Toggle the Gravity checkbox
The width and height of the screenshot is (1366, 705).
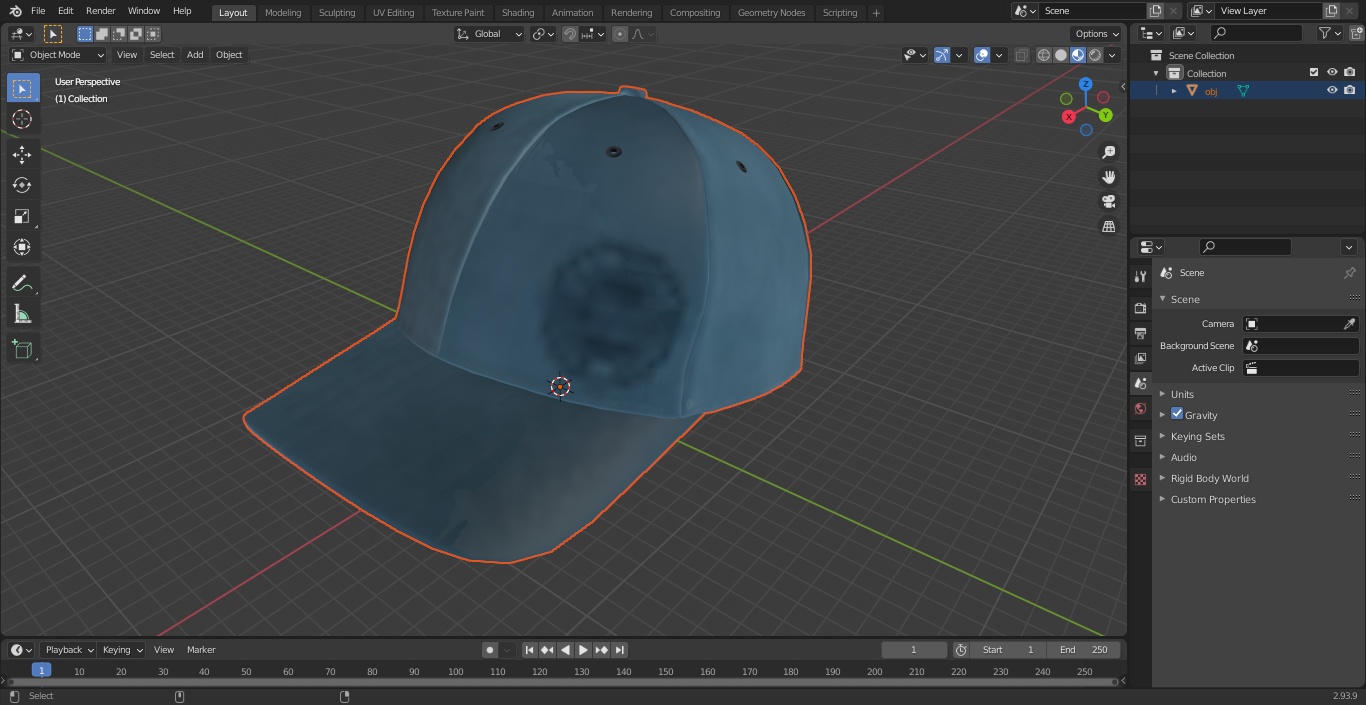(x=1177, y=414)
